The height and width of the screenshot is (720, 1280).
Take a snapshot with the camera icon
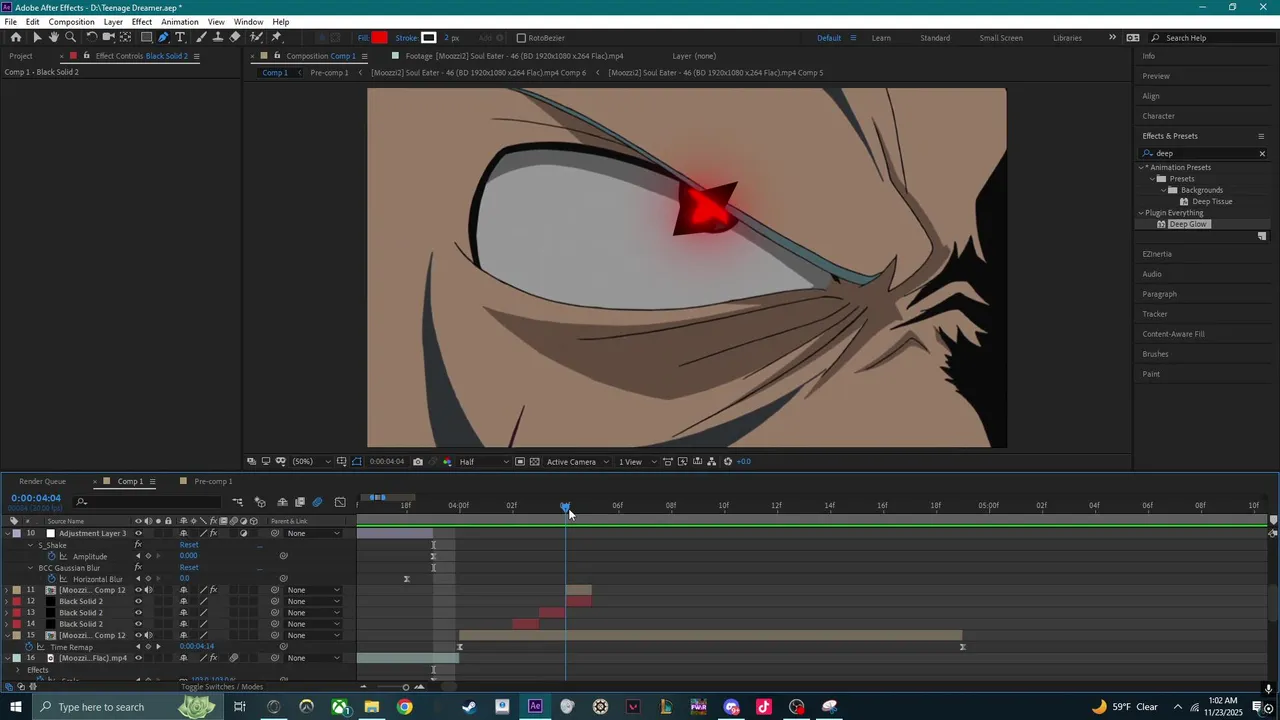(418, 462)
